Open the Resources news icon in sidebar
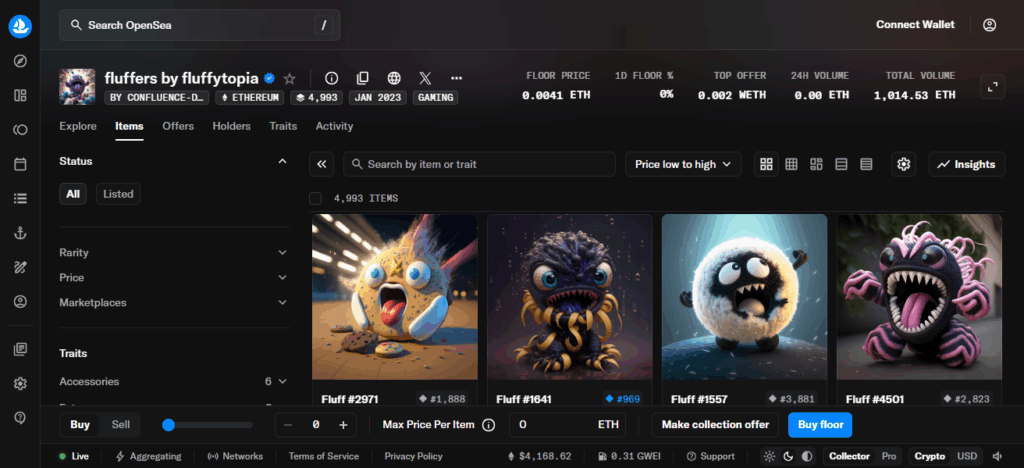The width and height of the screenshot is (1024, 468). [20, 349]
